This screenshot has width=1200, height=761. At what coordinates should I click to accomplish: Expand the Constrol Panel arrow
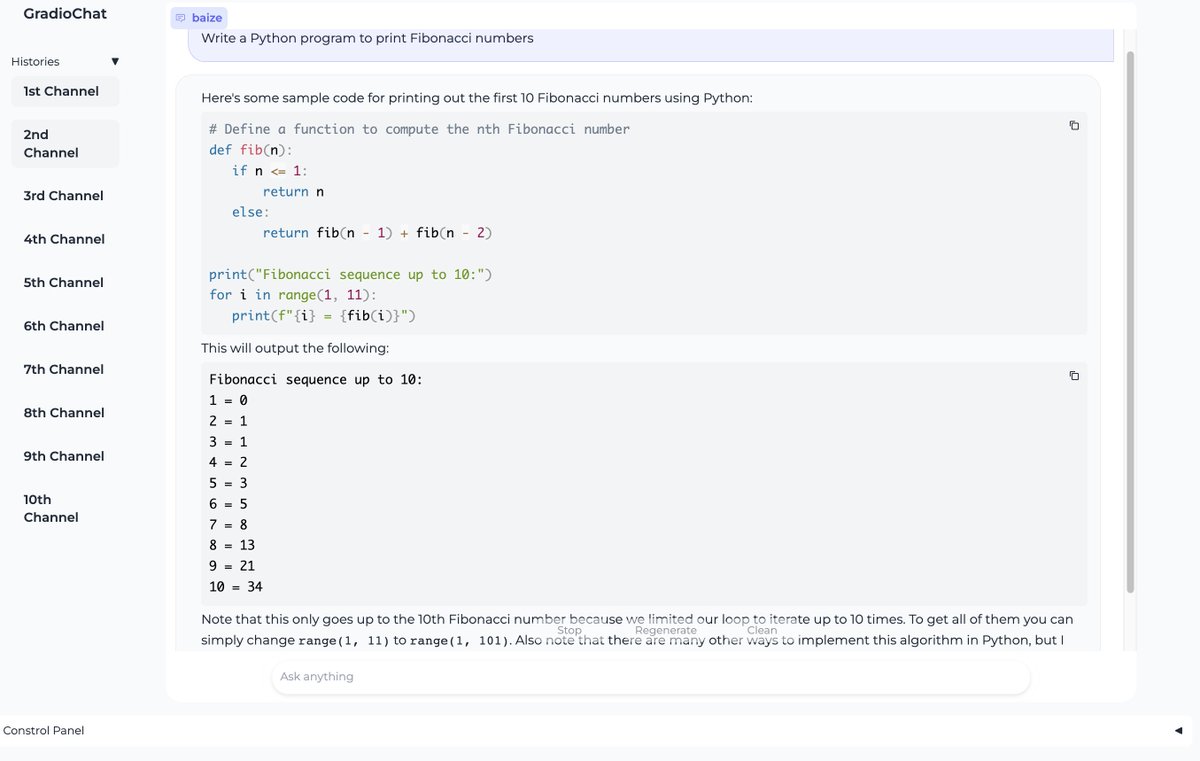coord(1178,731)
